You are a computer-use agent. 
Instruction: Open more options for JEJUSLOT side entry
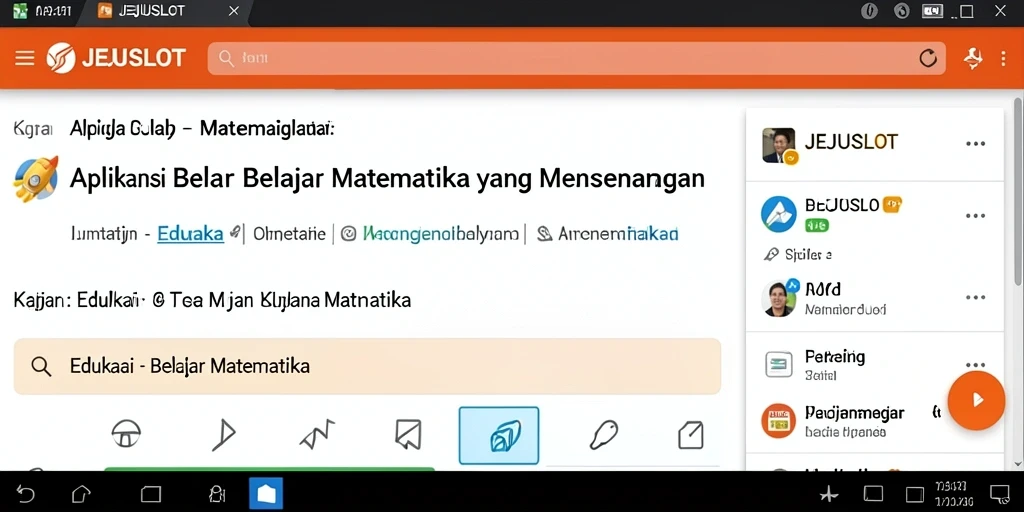975,144
